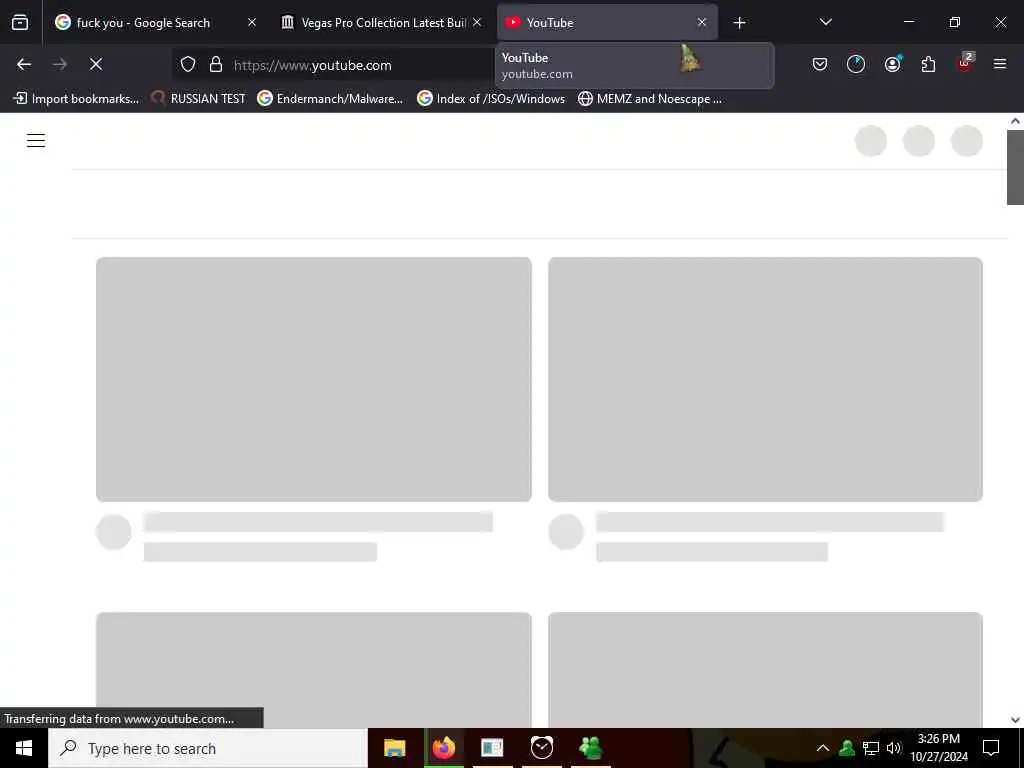
Task: Click Firefox taskbar icon
Action: coord(443,748)
